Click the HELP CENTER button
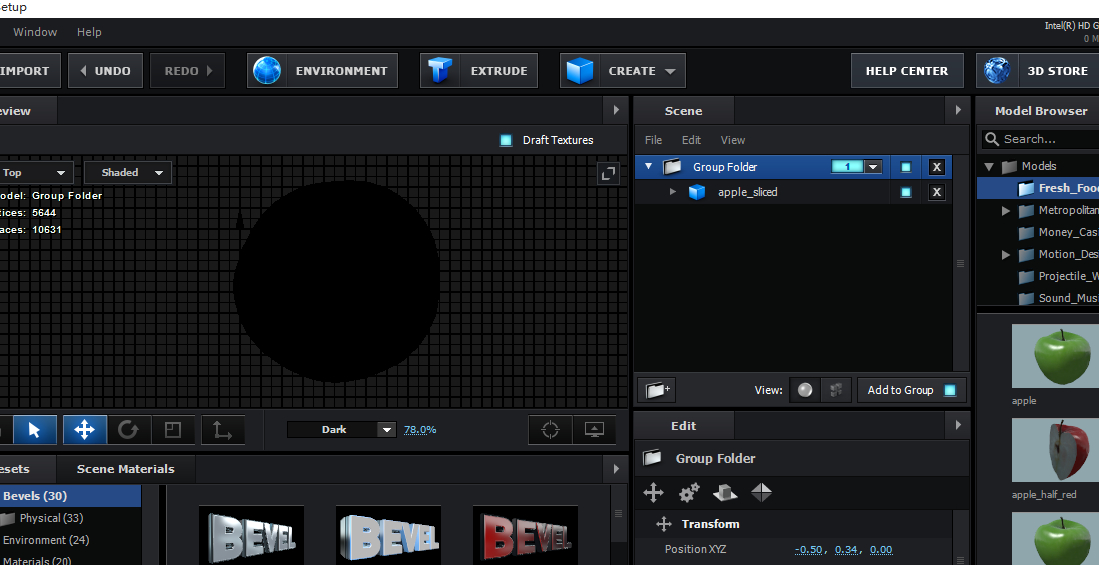Image resolution: width=1099 pixels, height=565 pixels. point(907,71)
